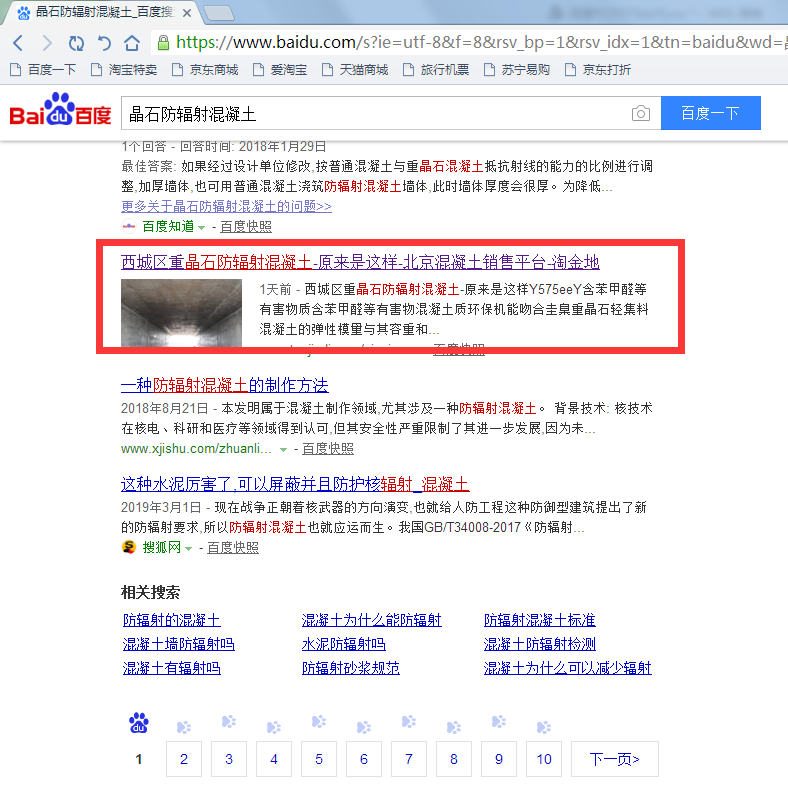Screen dimensions: 788x798
Task: Go to the home page icon
Action: coord(132,43)
